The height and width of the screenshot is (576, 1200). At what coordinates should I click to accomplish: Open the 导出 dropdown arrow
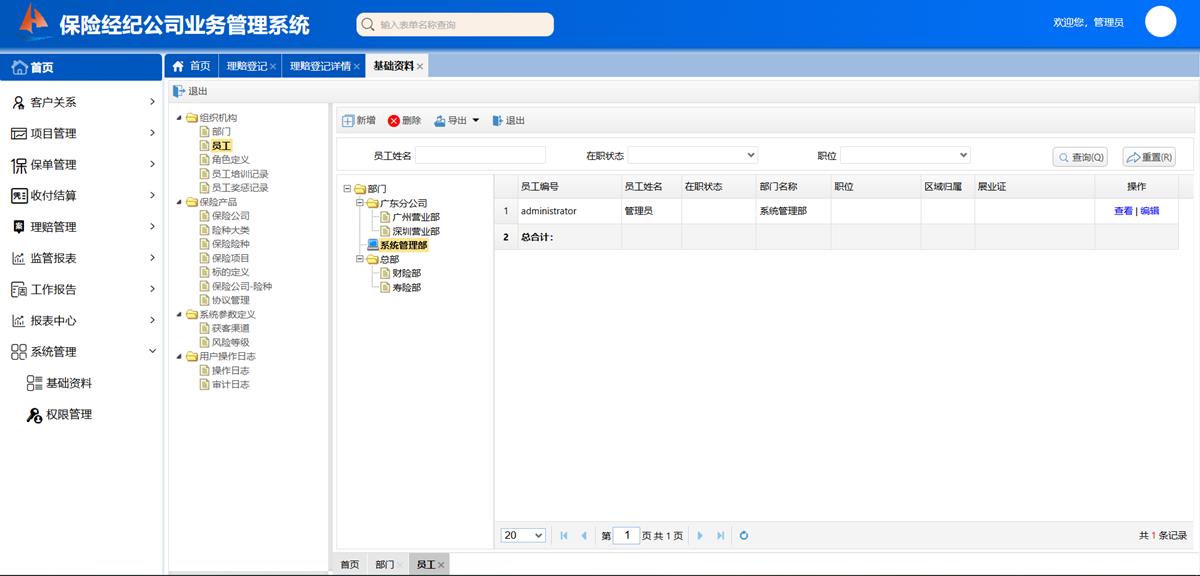tap(475, 121)
